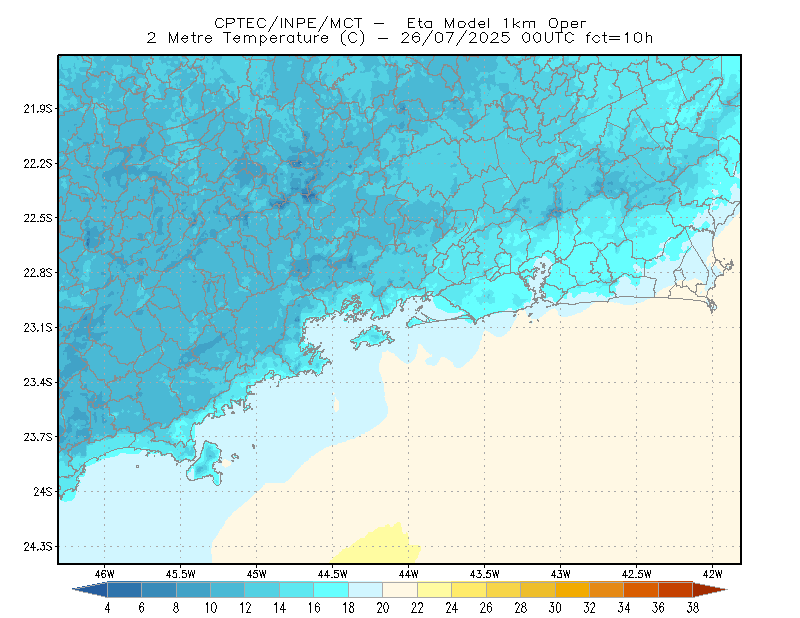
Task: Click the colorbar tick label 20
Action: [x=383, y=608]
